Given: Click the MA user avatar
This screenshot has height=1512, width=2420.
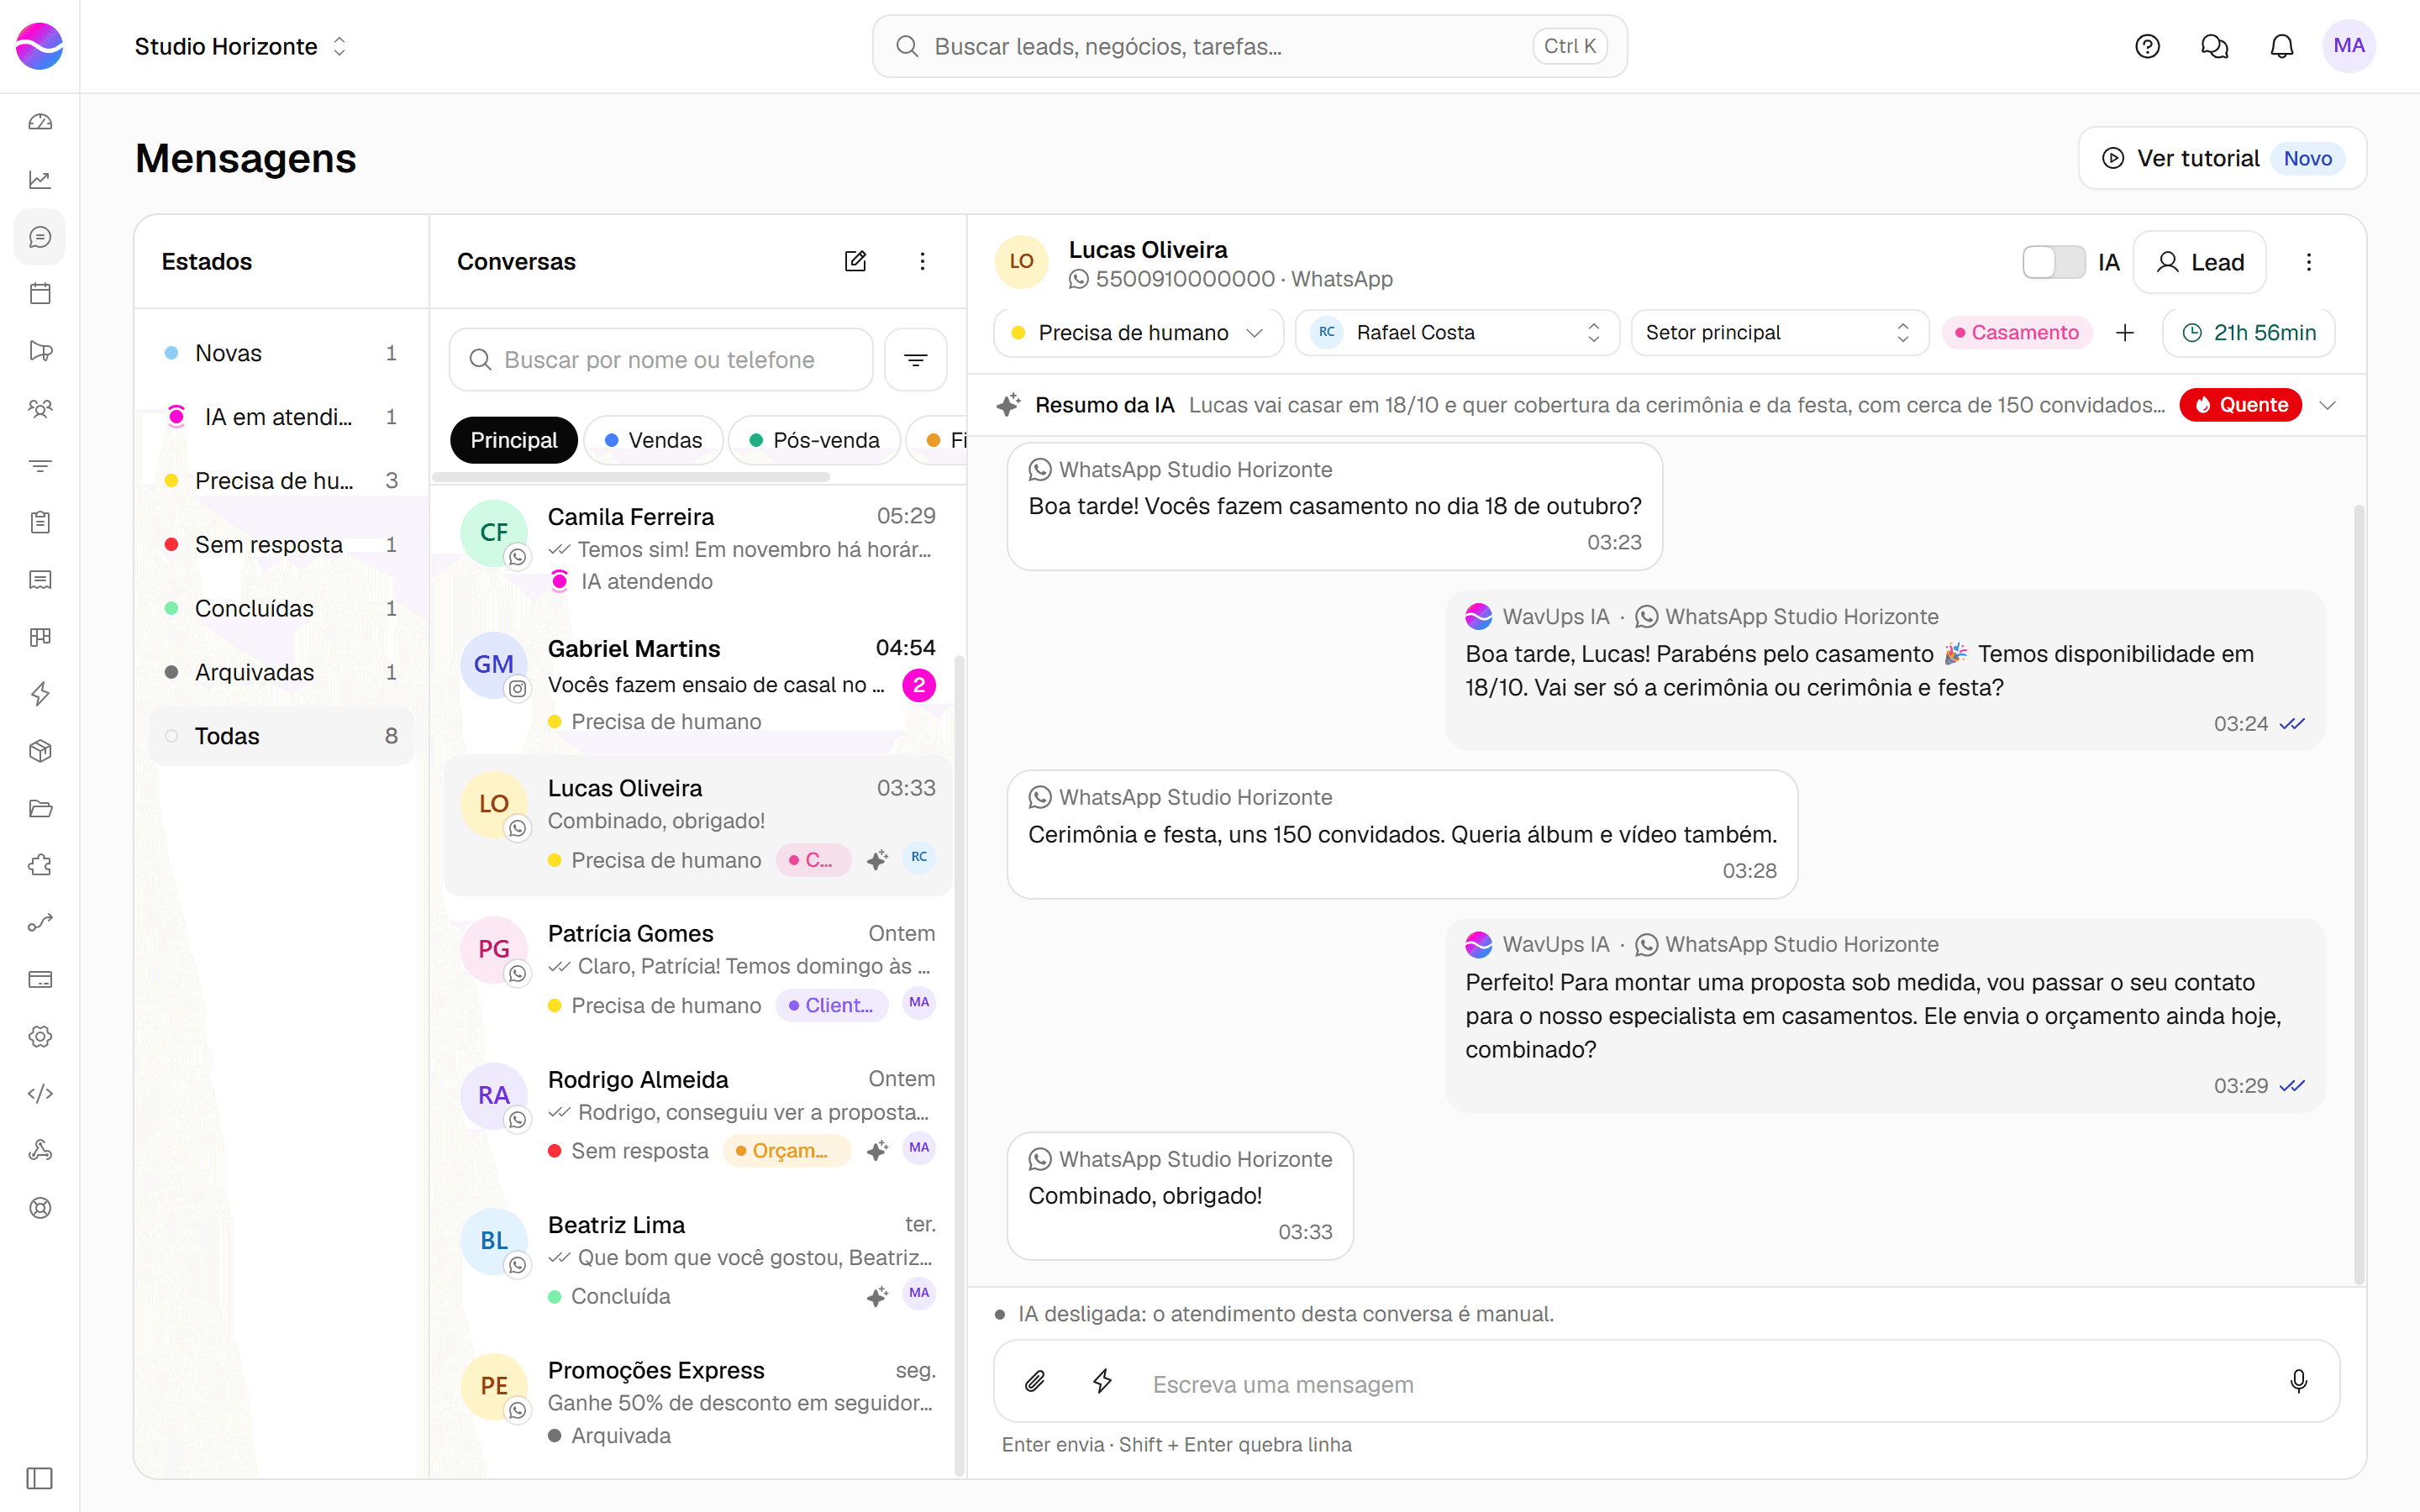Looking at the screenshot, I should 2348,46.
